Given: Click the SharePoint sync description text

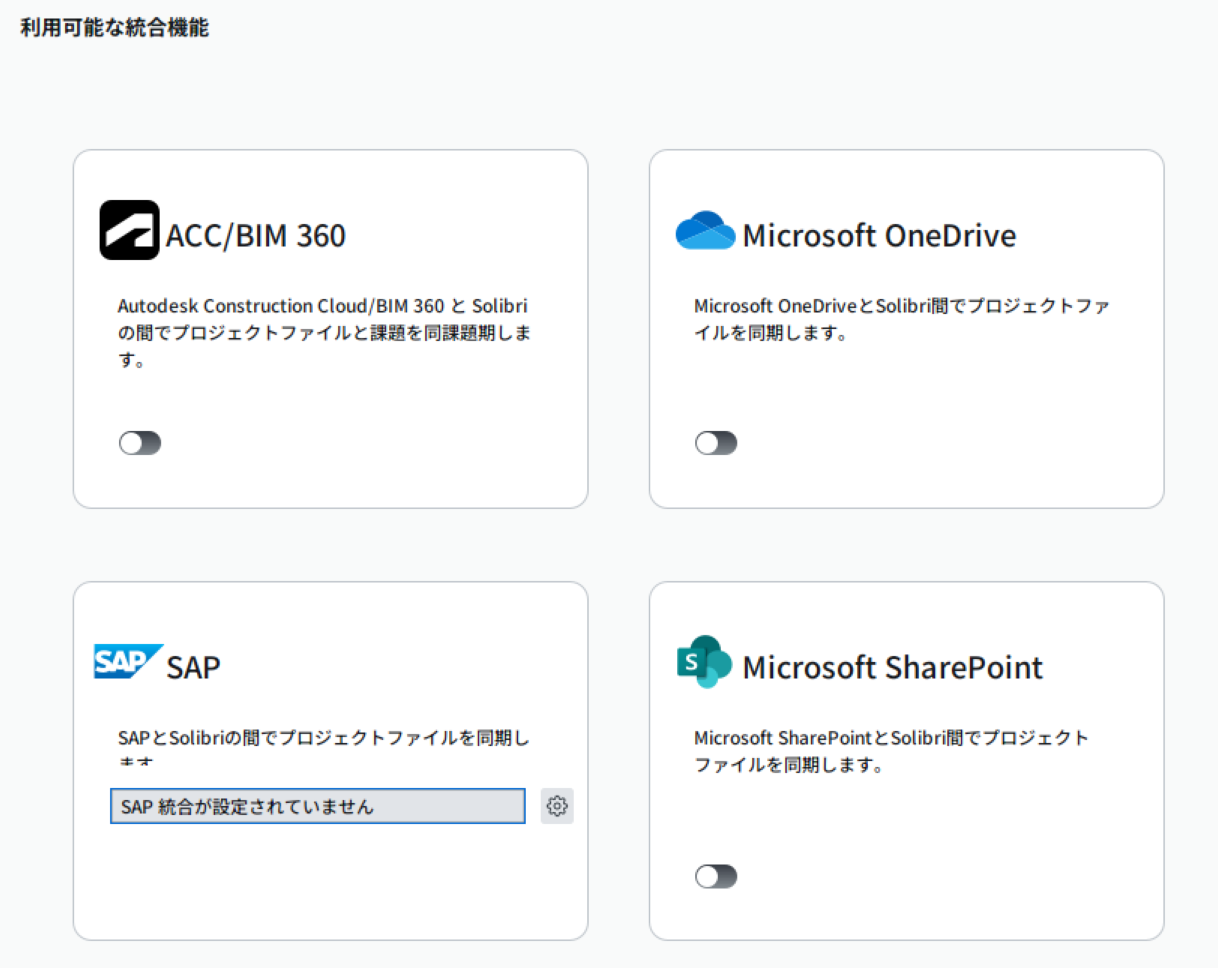Looking at the screenshot, I should pos(891,751).
